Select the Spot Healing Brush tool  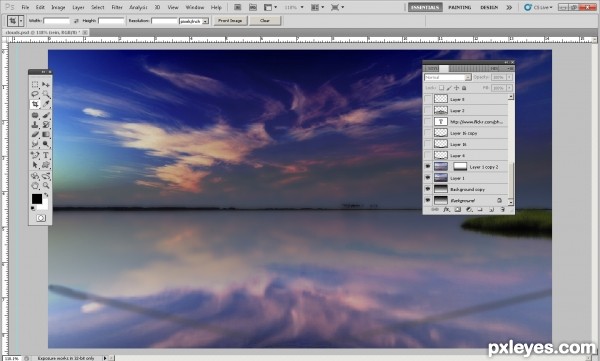pos(35,115)
